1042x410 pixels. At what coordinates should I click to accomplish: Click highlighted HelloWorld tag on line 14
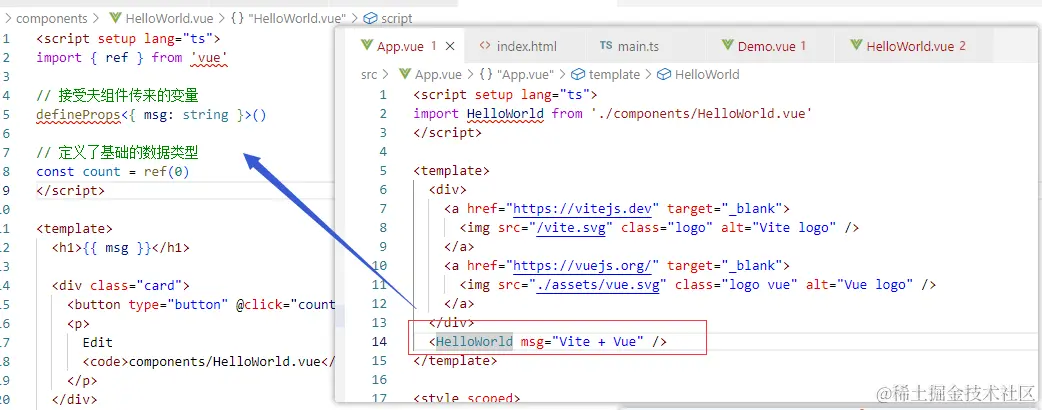[474, 342]
